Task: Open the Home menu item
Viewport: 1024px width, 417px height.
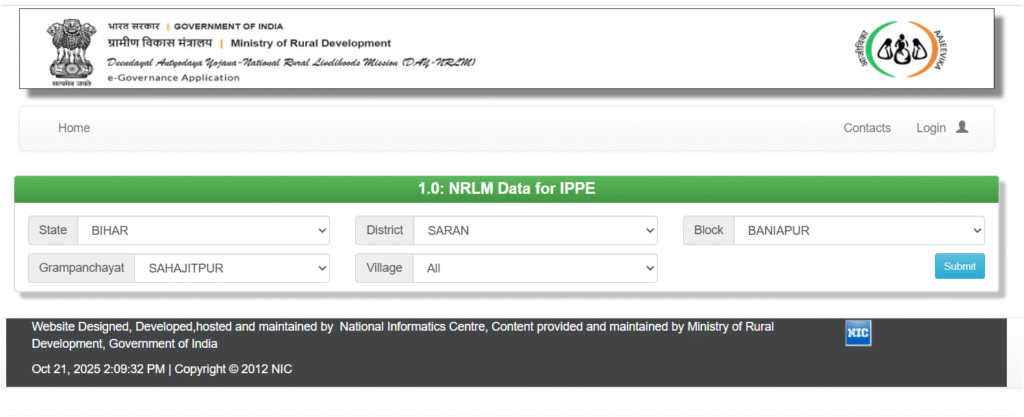Action: click(74, 128)
